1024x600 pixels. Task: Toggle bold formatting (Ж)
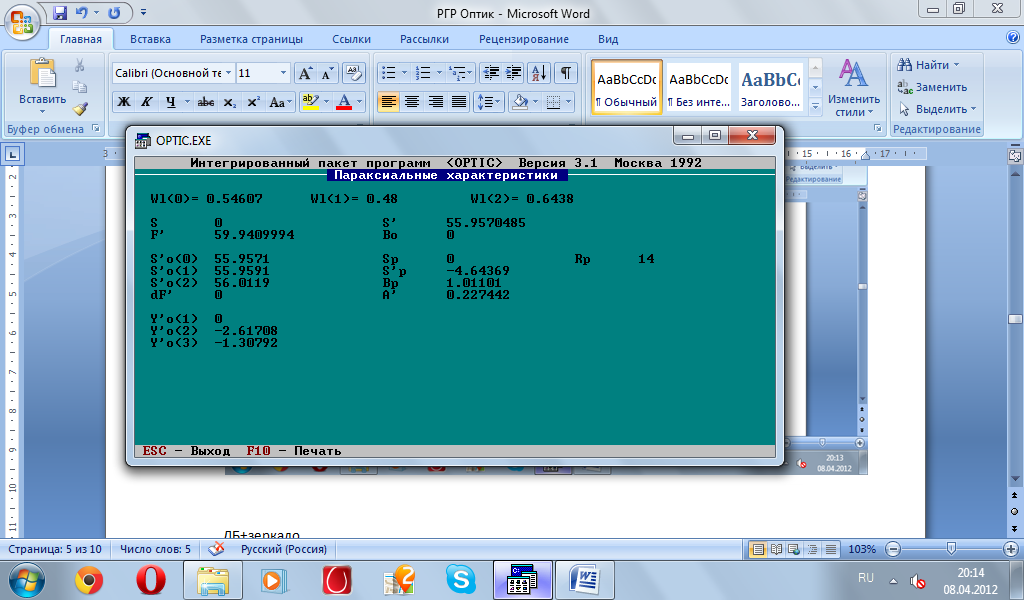coord(123,102)
